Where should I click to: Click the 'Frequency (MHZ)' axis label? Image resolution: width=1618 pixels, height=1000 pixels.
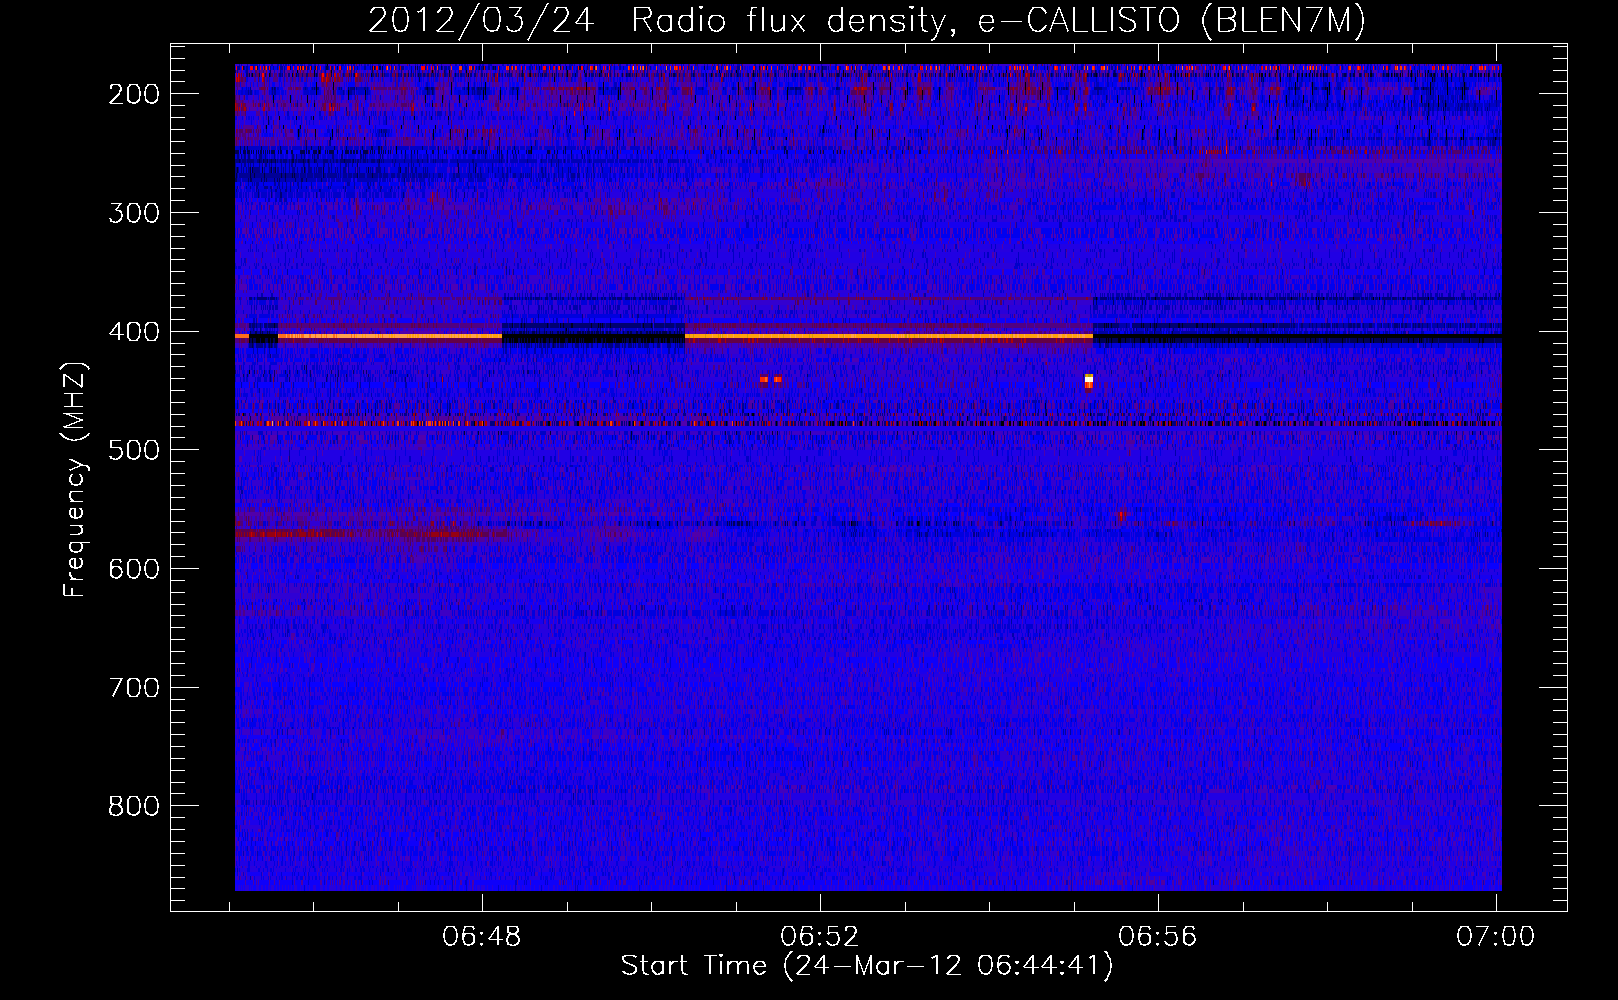(75, 480)
